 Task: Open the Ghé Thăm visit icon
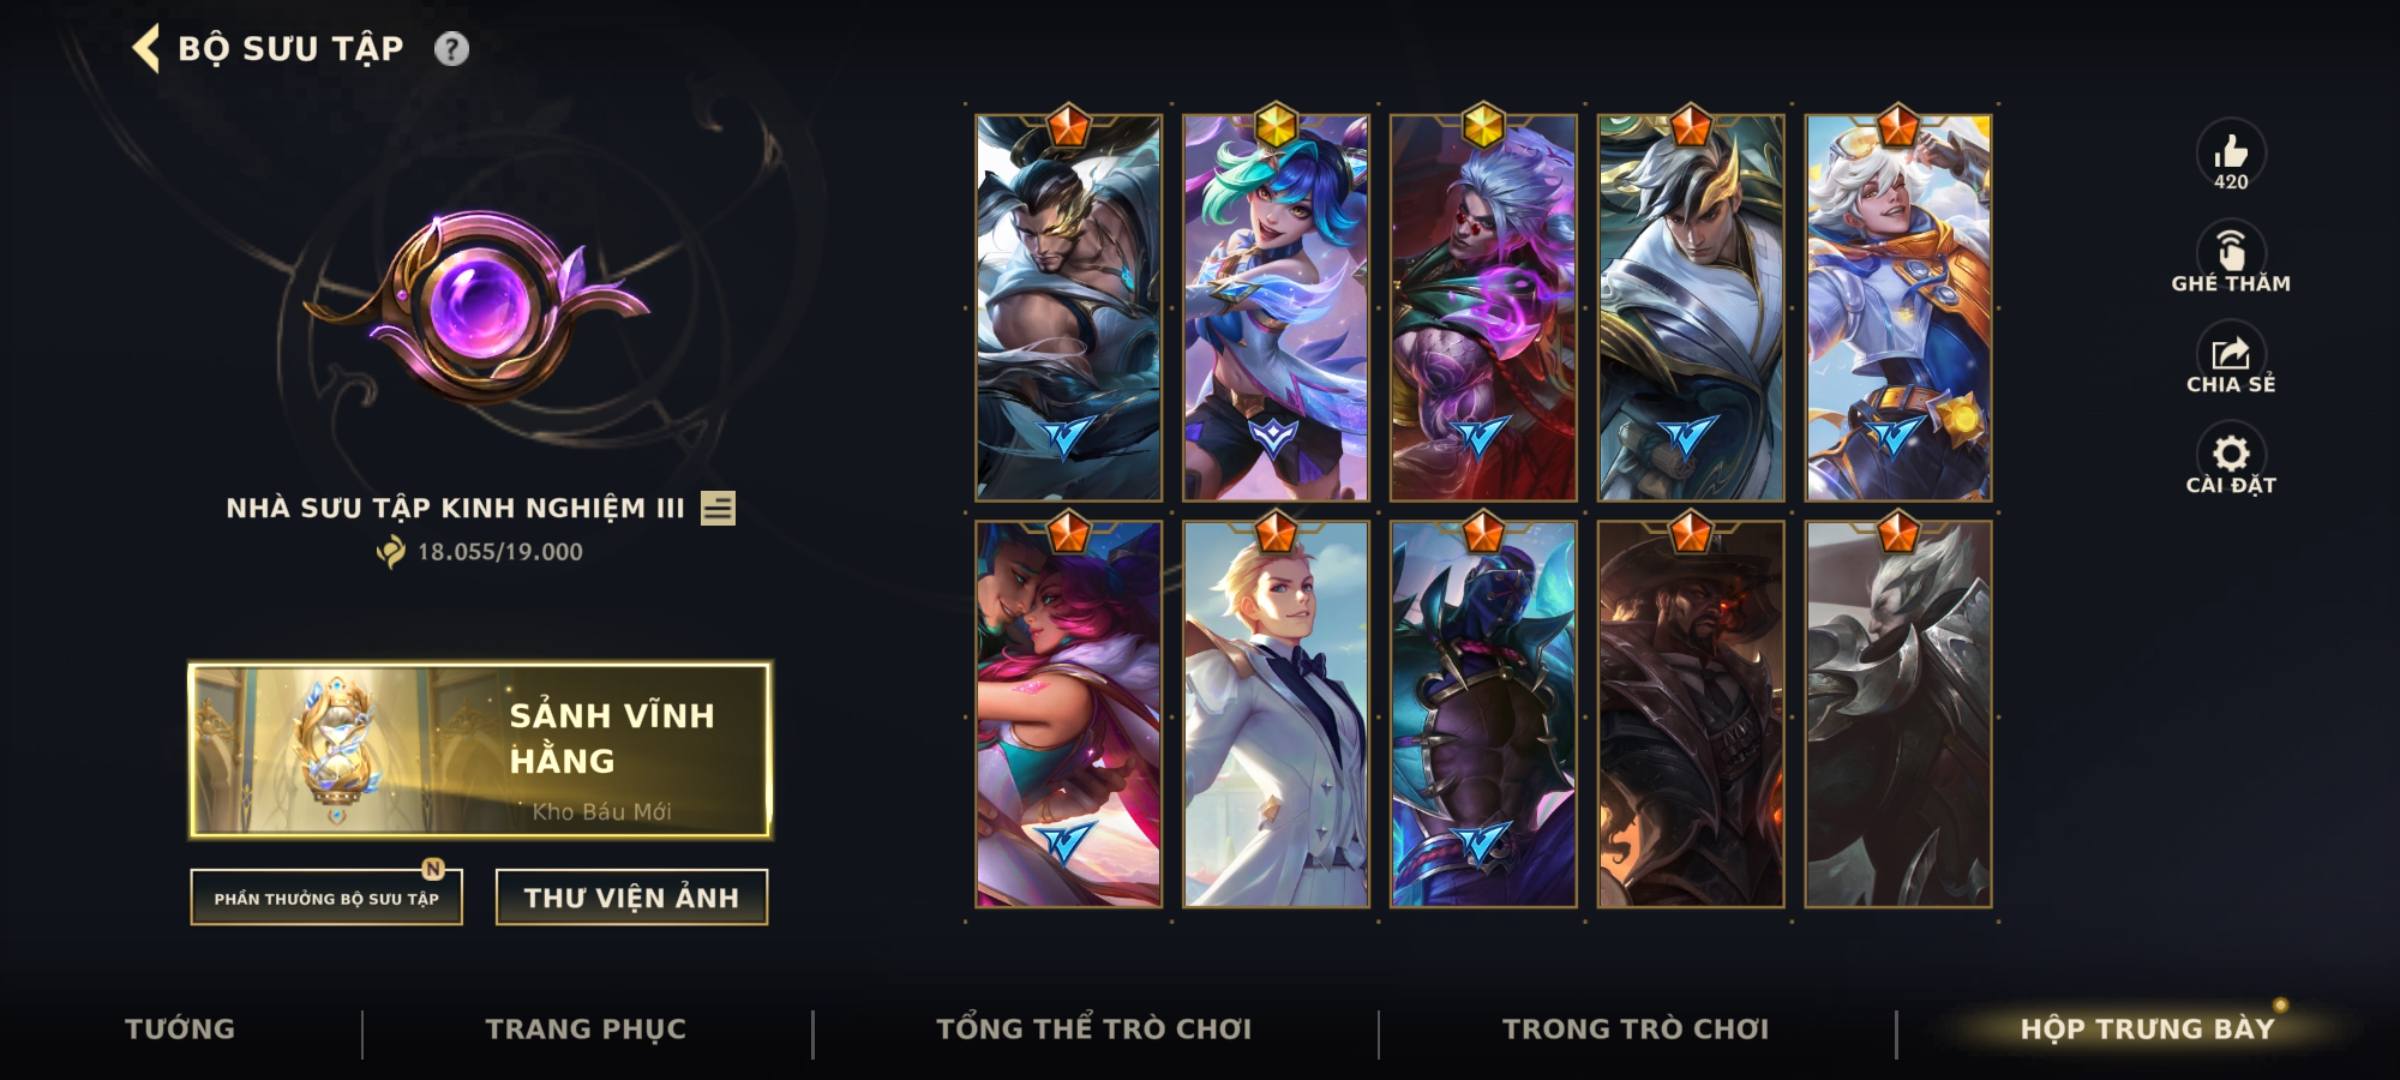point(2230,258)
